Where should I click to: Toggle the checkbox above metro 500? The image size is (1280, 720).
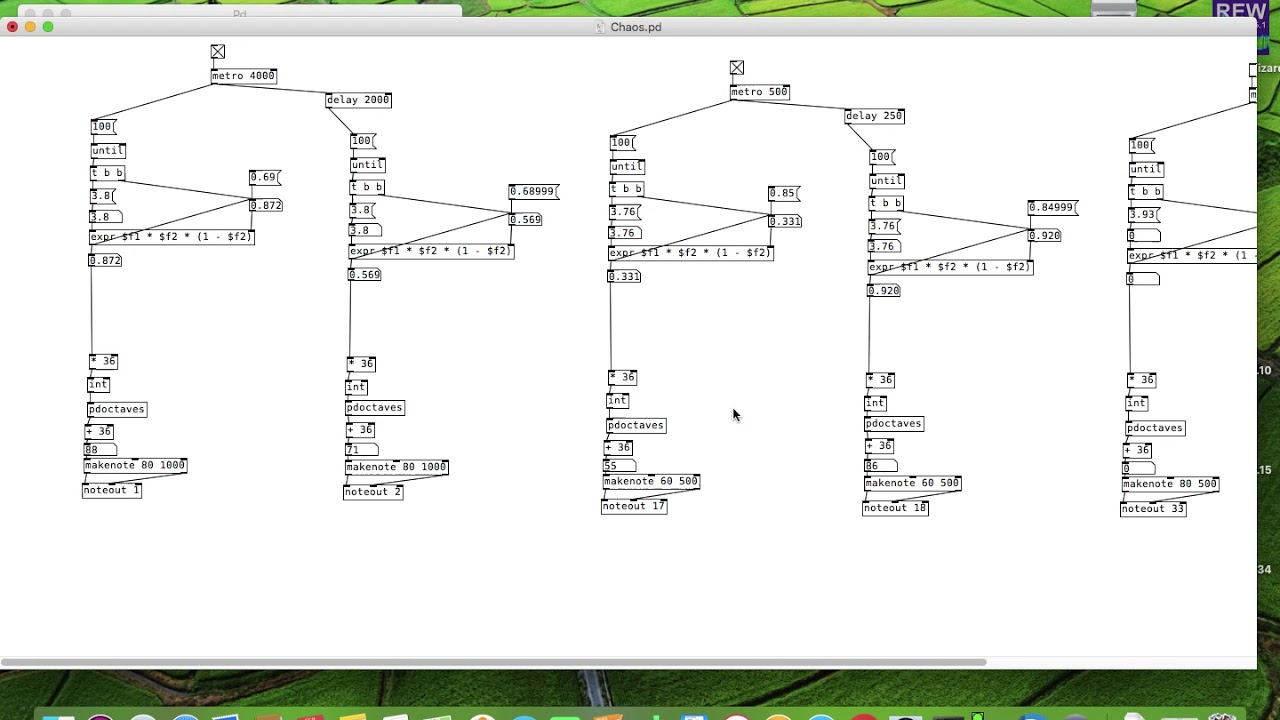tap(737, 68)
